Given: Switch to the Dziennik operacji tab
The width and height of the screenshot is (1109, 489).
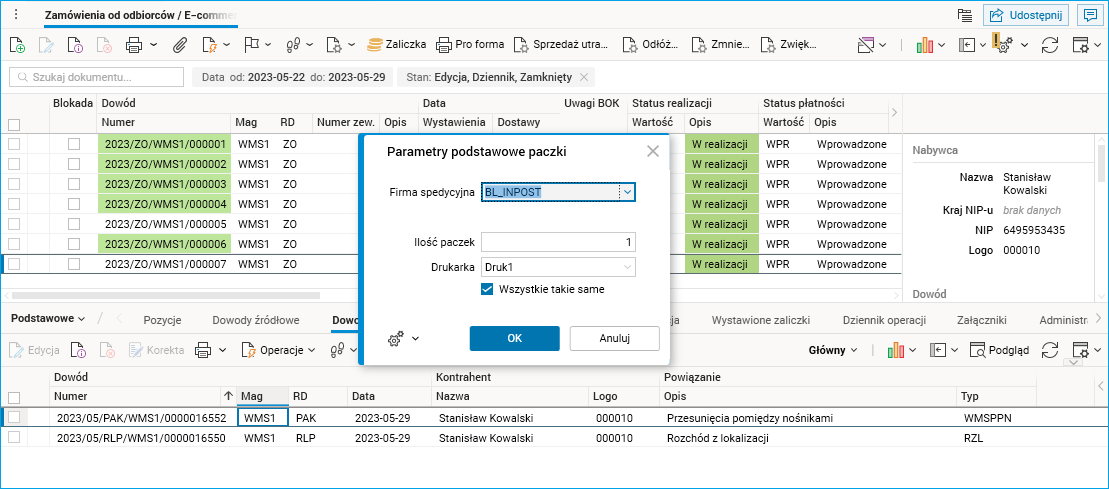Looking at the screenshot, I should [x=884, y=320].
